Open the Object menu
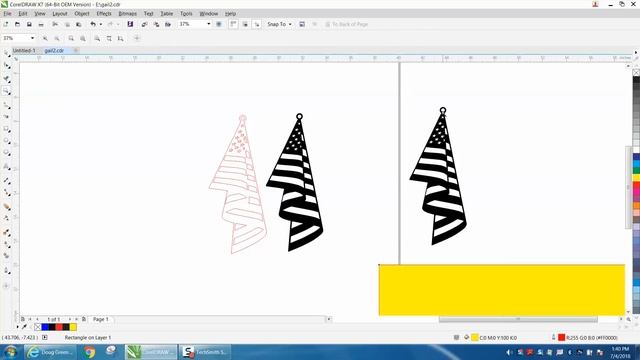Viewport: 640px width, 360px height. point(82,13)
